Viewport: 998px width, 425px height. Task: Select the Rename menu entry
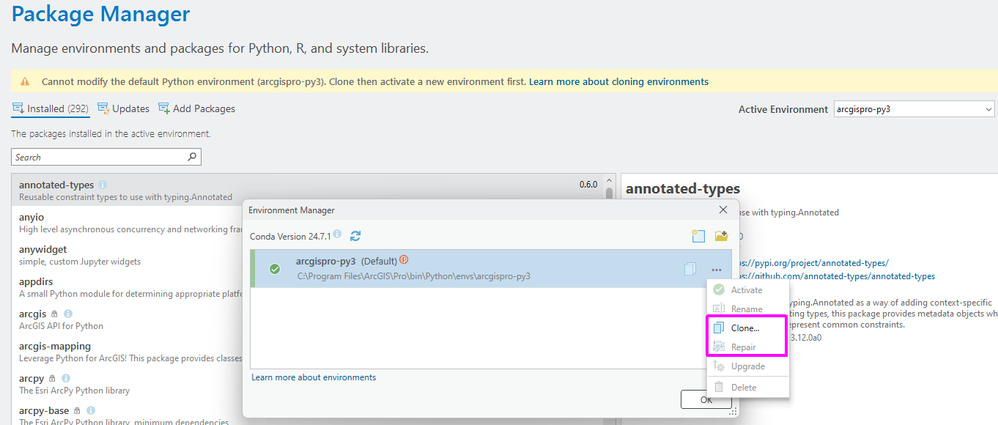[x=747, y=309]
